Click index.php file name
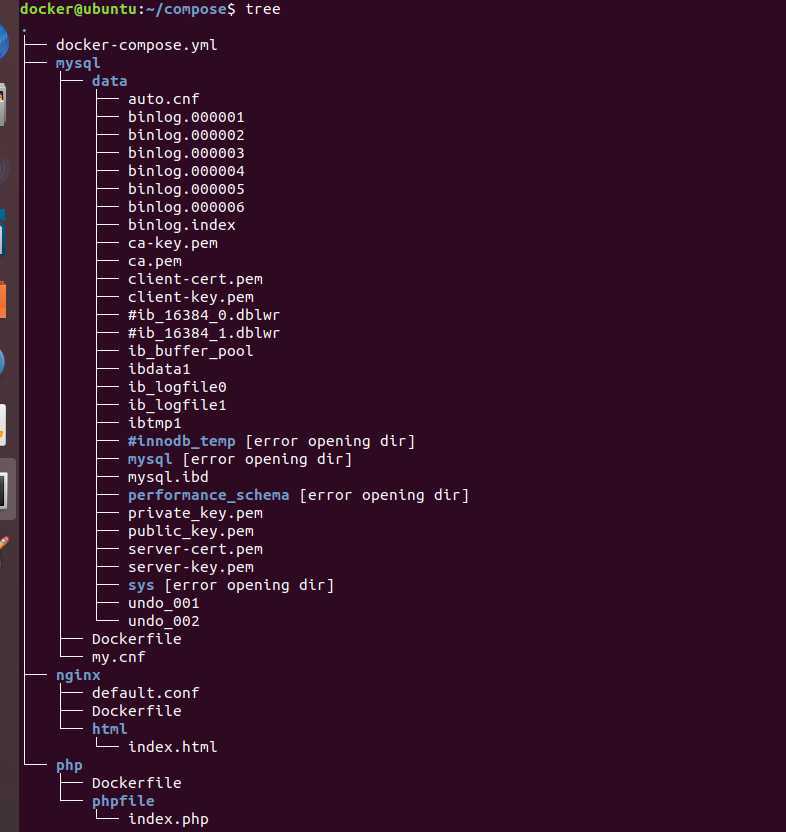The height and width of the screenshot is (832, 786). [x=168, y=820]
